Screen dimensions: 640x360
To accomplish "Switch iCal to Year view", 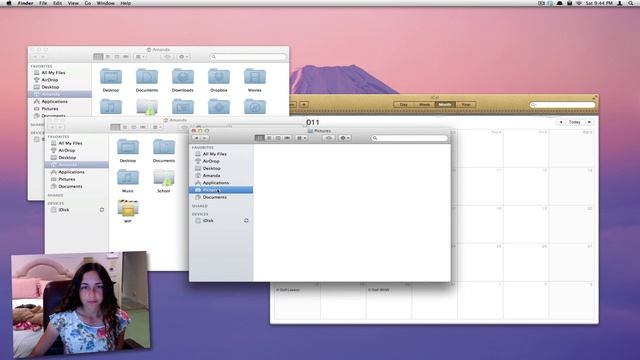I will pyautogui.click(x=466, y=104).
